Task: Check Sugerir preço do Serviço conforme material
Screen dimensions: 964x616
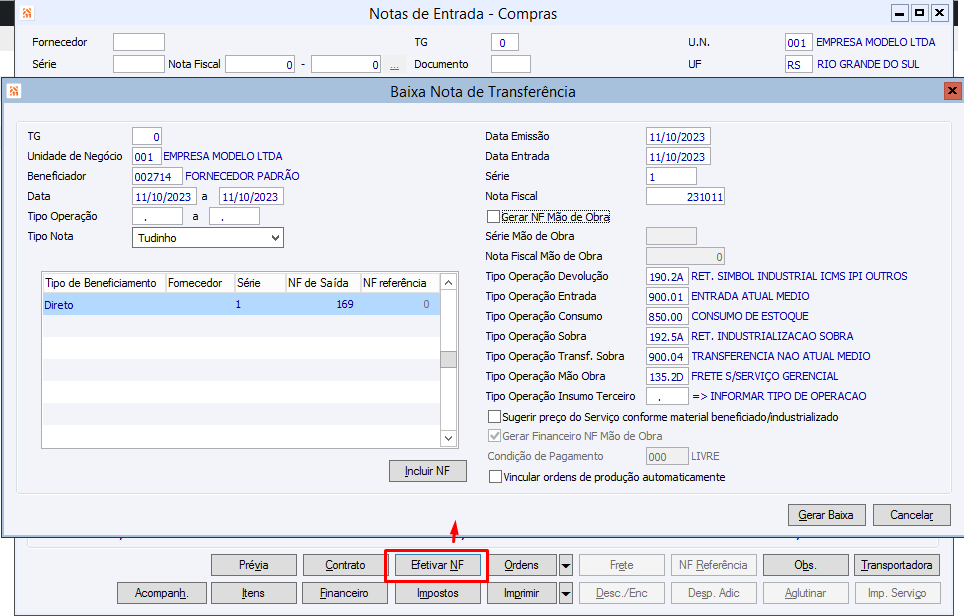Action: coord(494,417)
